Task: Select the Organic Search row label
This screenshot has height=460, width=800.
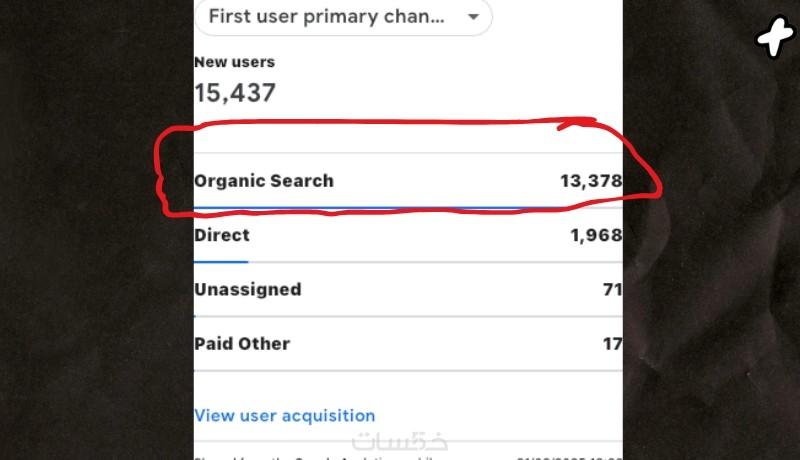Action: (x=264, y=181)
